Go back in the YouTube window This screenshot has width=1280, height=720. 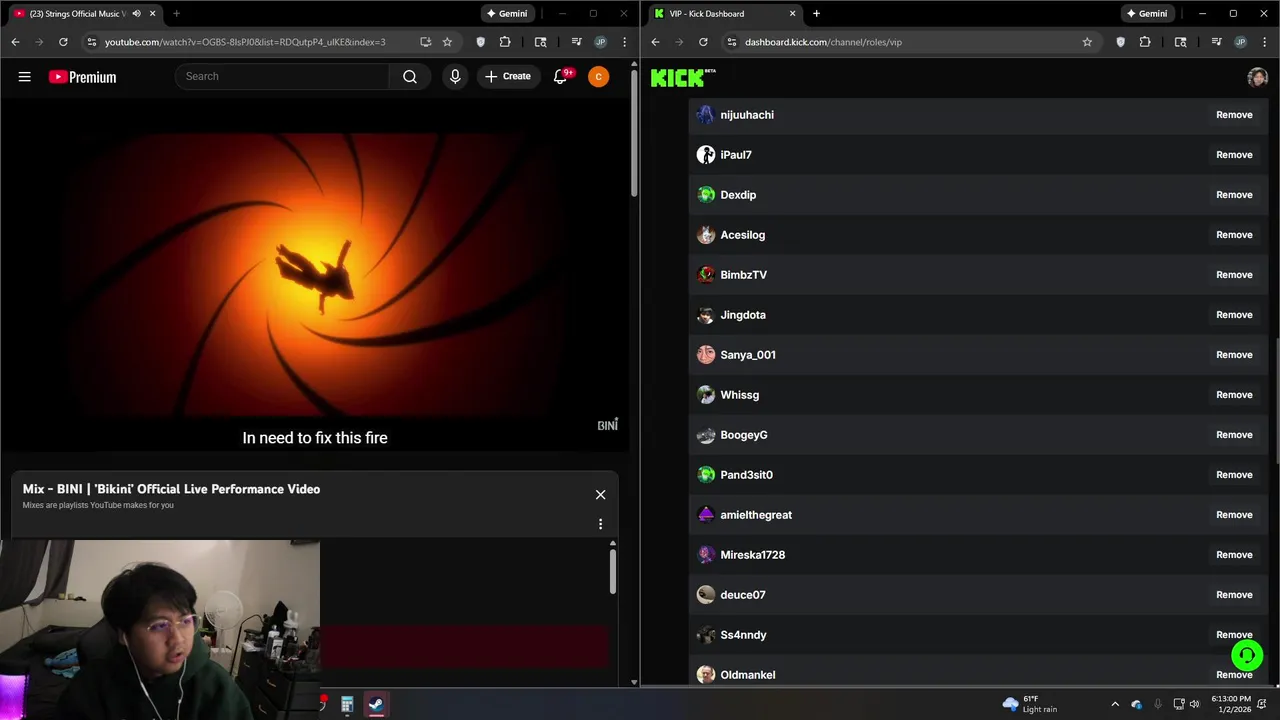pyautogui.click(x=15, y=42)
